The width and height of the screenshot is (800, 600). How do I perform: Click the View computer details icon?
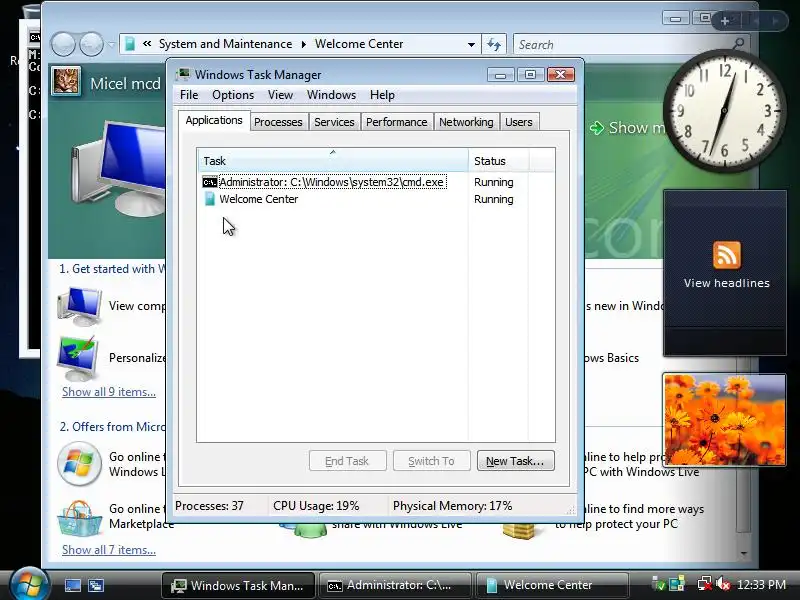(x=80, y=306)
